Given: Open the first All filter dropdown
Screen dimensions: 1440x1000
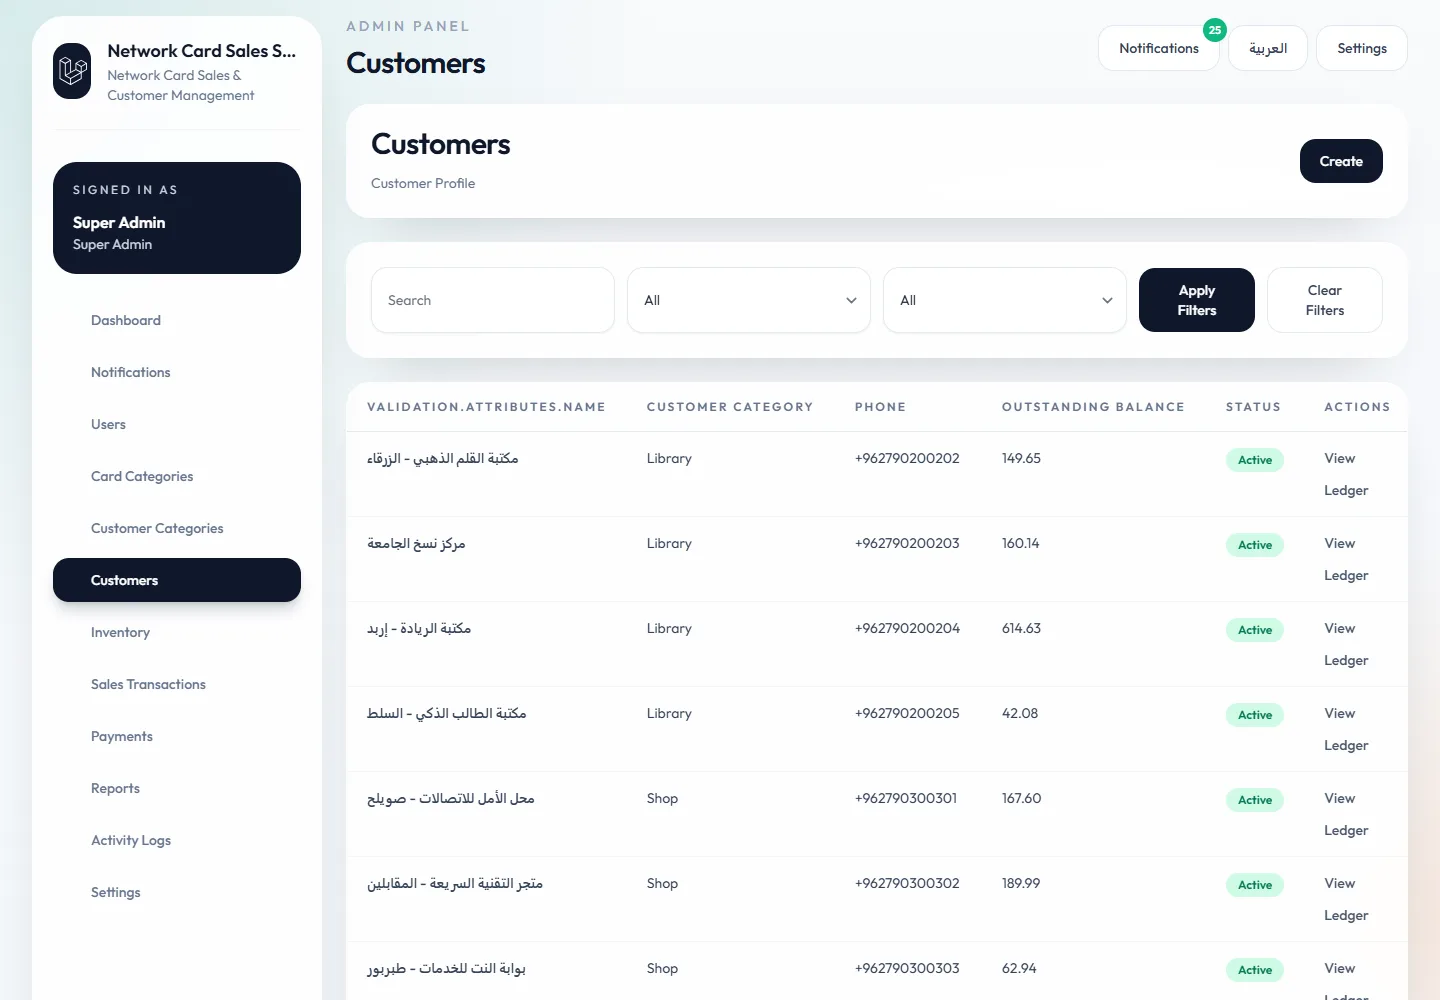Looking at the screenshot, I should pyautogui.click(x=749, y=300).
